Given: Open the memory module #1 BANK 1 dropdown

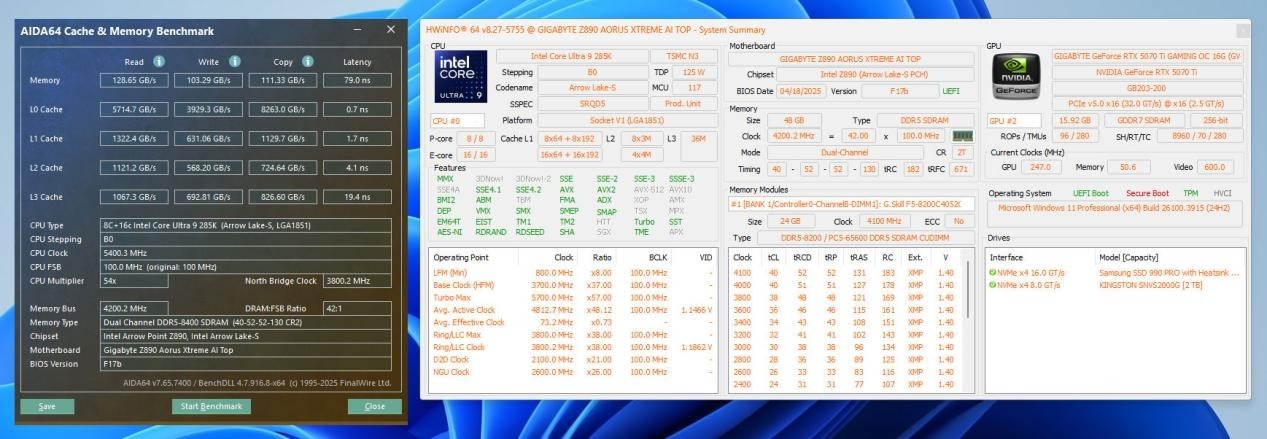Looking at the screenshot, I should [850, 205].
